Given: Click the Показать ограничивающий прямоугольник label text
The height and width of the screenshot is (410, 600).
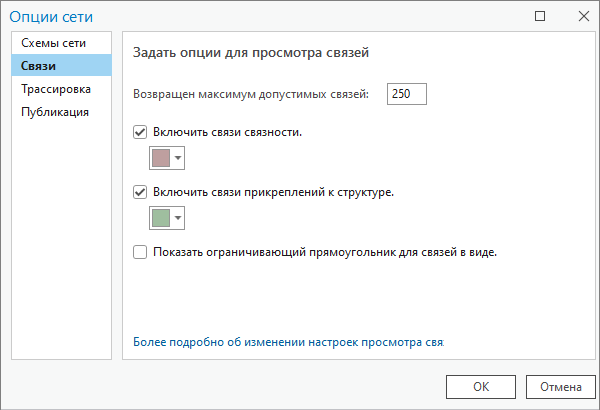Looking at the screenshot, I should (325, 252).
